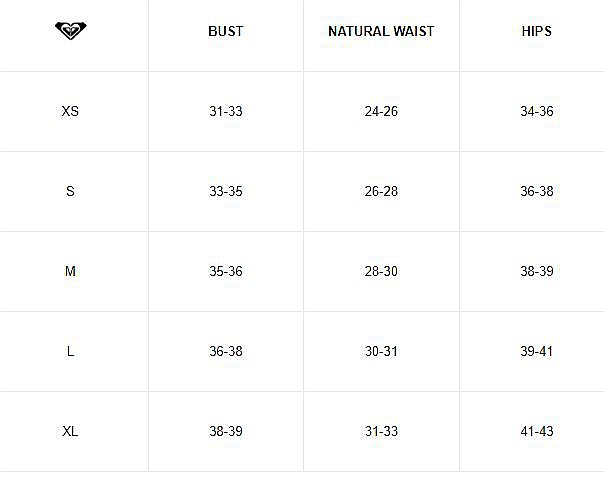Choose the M size row label
The height and width of the screenshot is (484, 605).
tap(70, 271)
